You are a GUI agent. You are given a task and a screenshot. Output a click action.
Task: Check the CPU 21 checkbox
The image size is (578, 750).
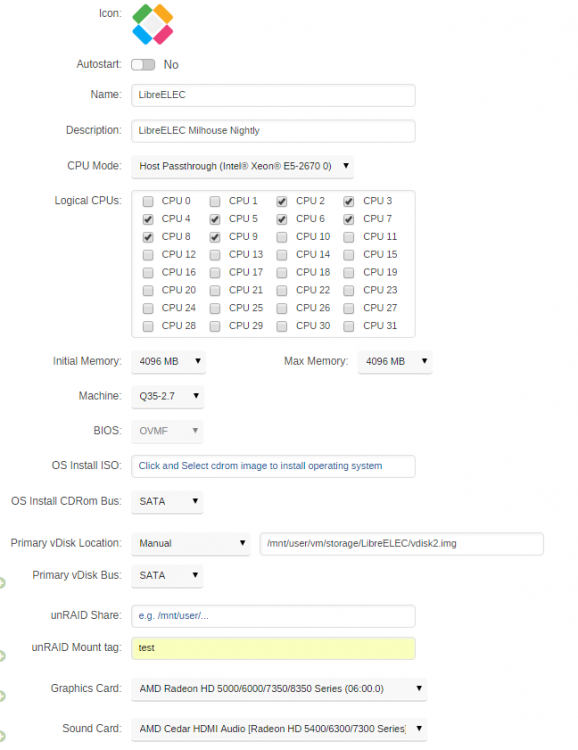(215, 290)
